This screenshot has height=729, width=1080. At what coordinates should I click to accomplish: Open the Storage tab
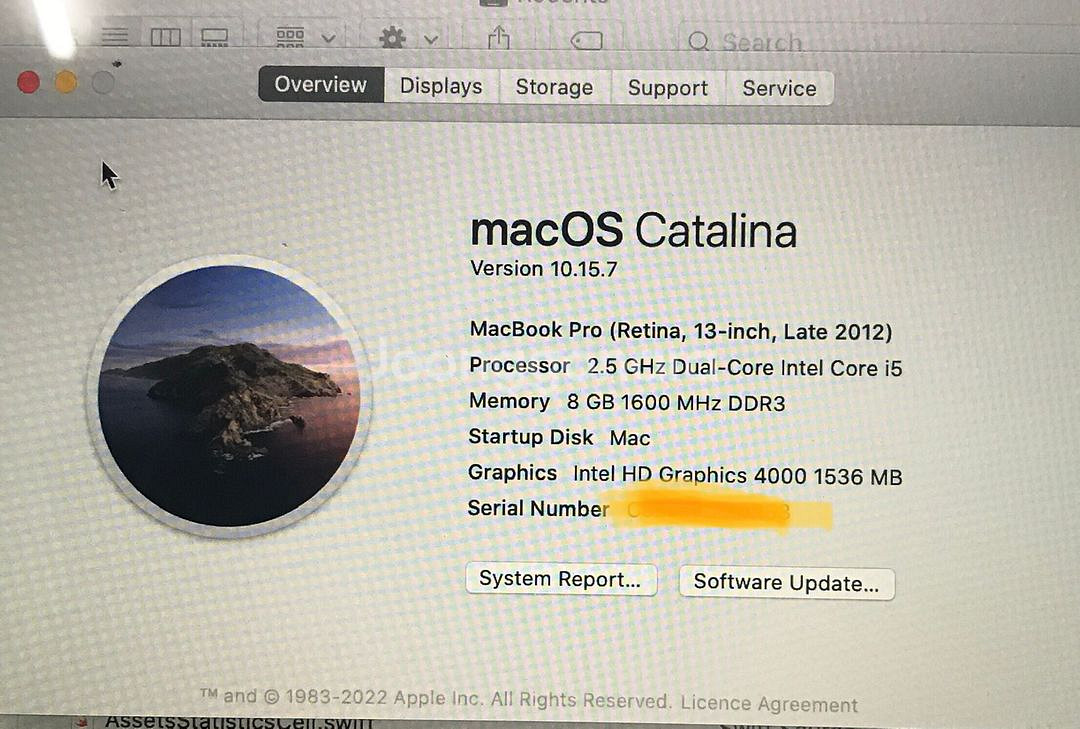(x=554, y=88)
